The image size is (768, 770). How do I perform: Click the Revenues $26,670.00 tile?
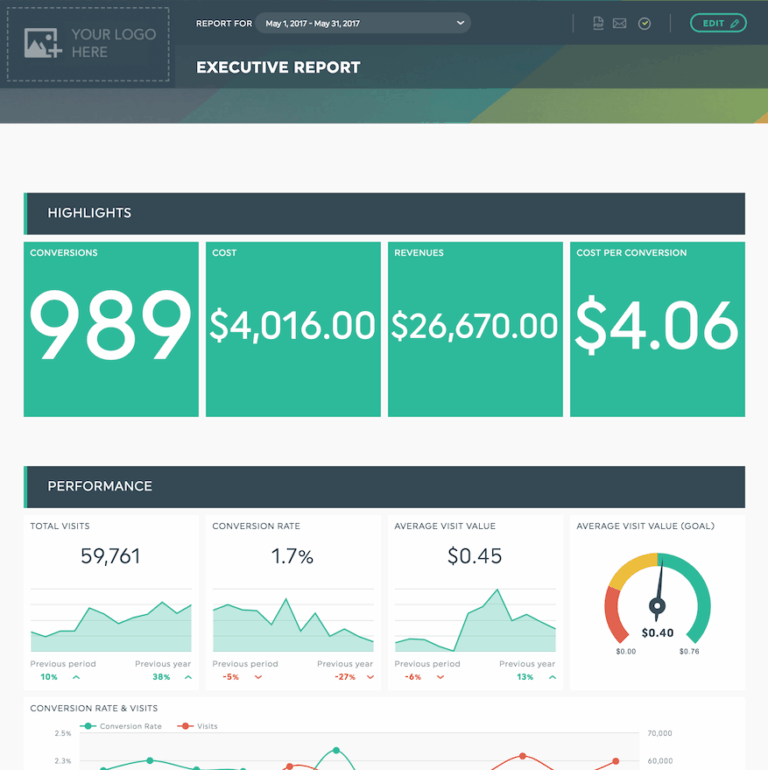[x=475, y=329]
